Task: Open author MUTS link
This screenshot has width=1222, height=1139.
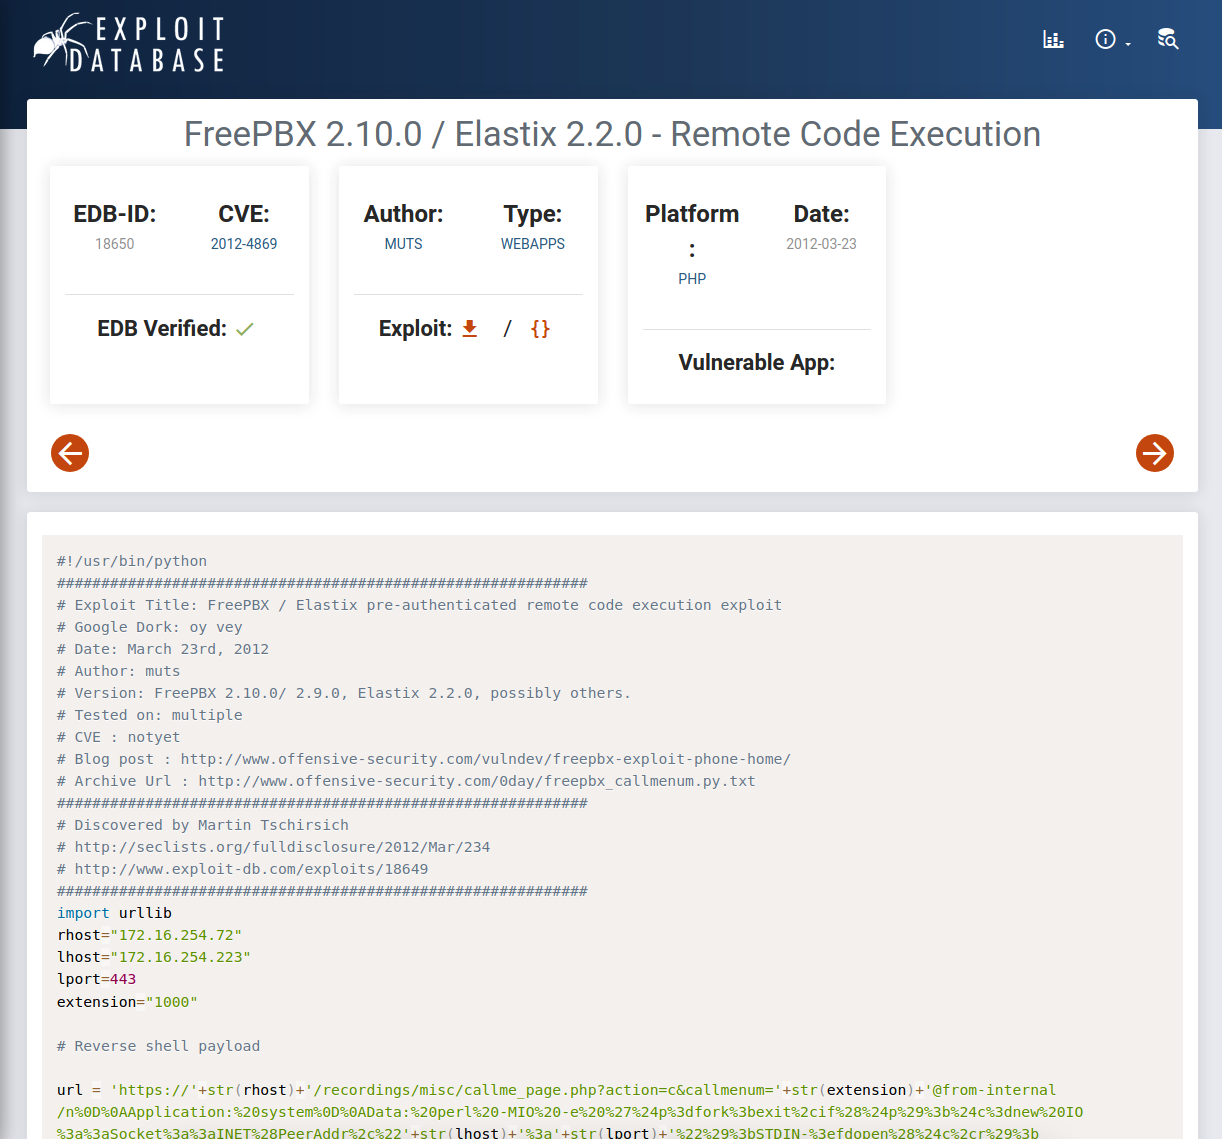Action: tap(404, 244)
